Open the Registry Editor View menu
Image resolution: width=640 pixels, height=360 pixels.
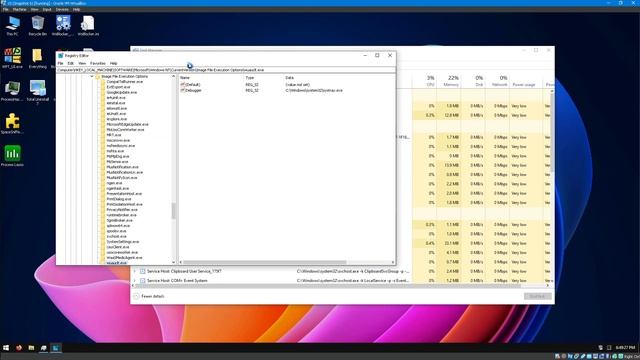[82, 63]
